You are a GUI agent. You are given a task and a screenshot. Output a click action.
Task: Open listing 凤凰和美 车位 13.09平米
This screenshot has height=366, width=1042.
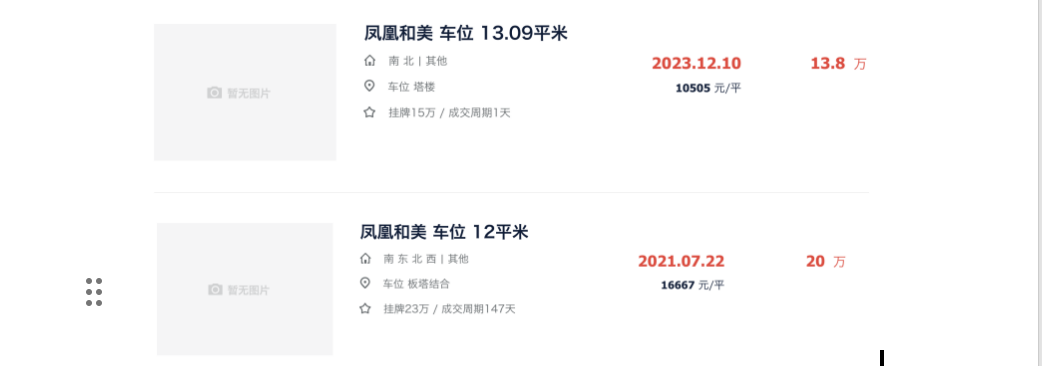[x=466, y=33]
